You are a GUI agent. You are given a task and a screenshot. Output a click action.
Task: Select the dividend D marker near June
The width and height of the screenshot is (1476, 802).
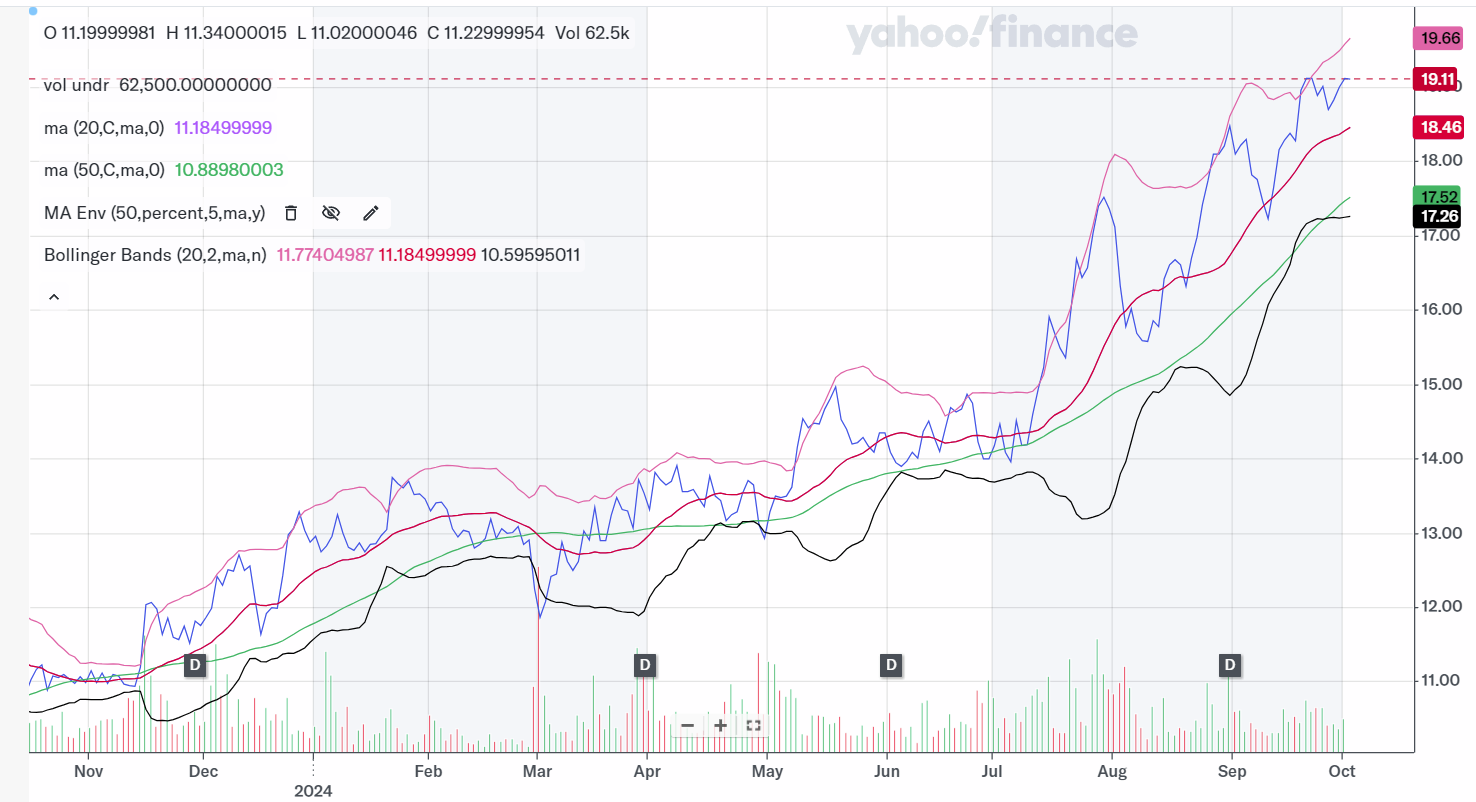(x=890, y=664)
